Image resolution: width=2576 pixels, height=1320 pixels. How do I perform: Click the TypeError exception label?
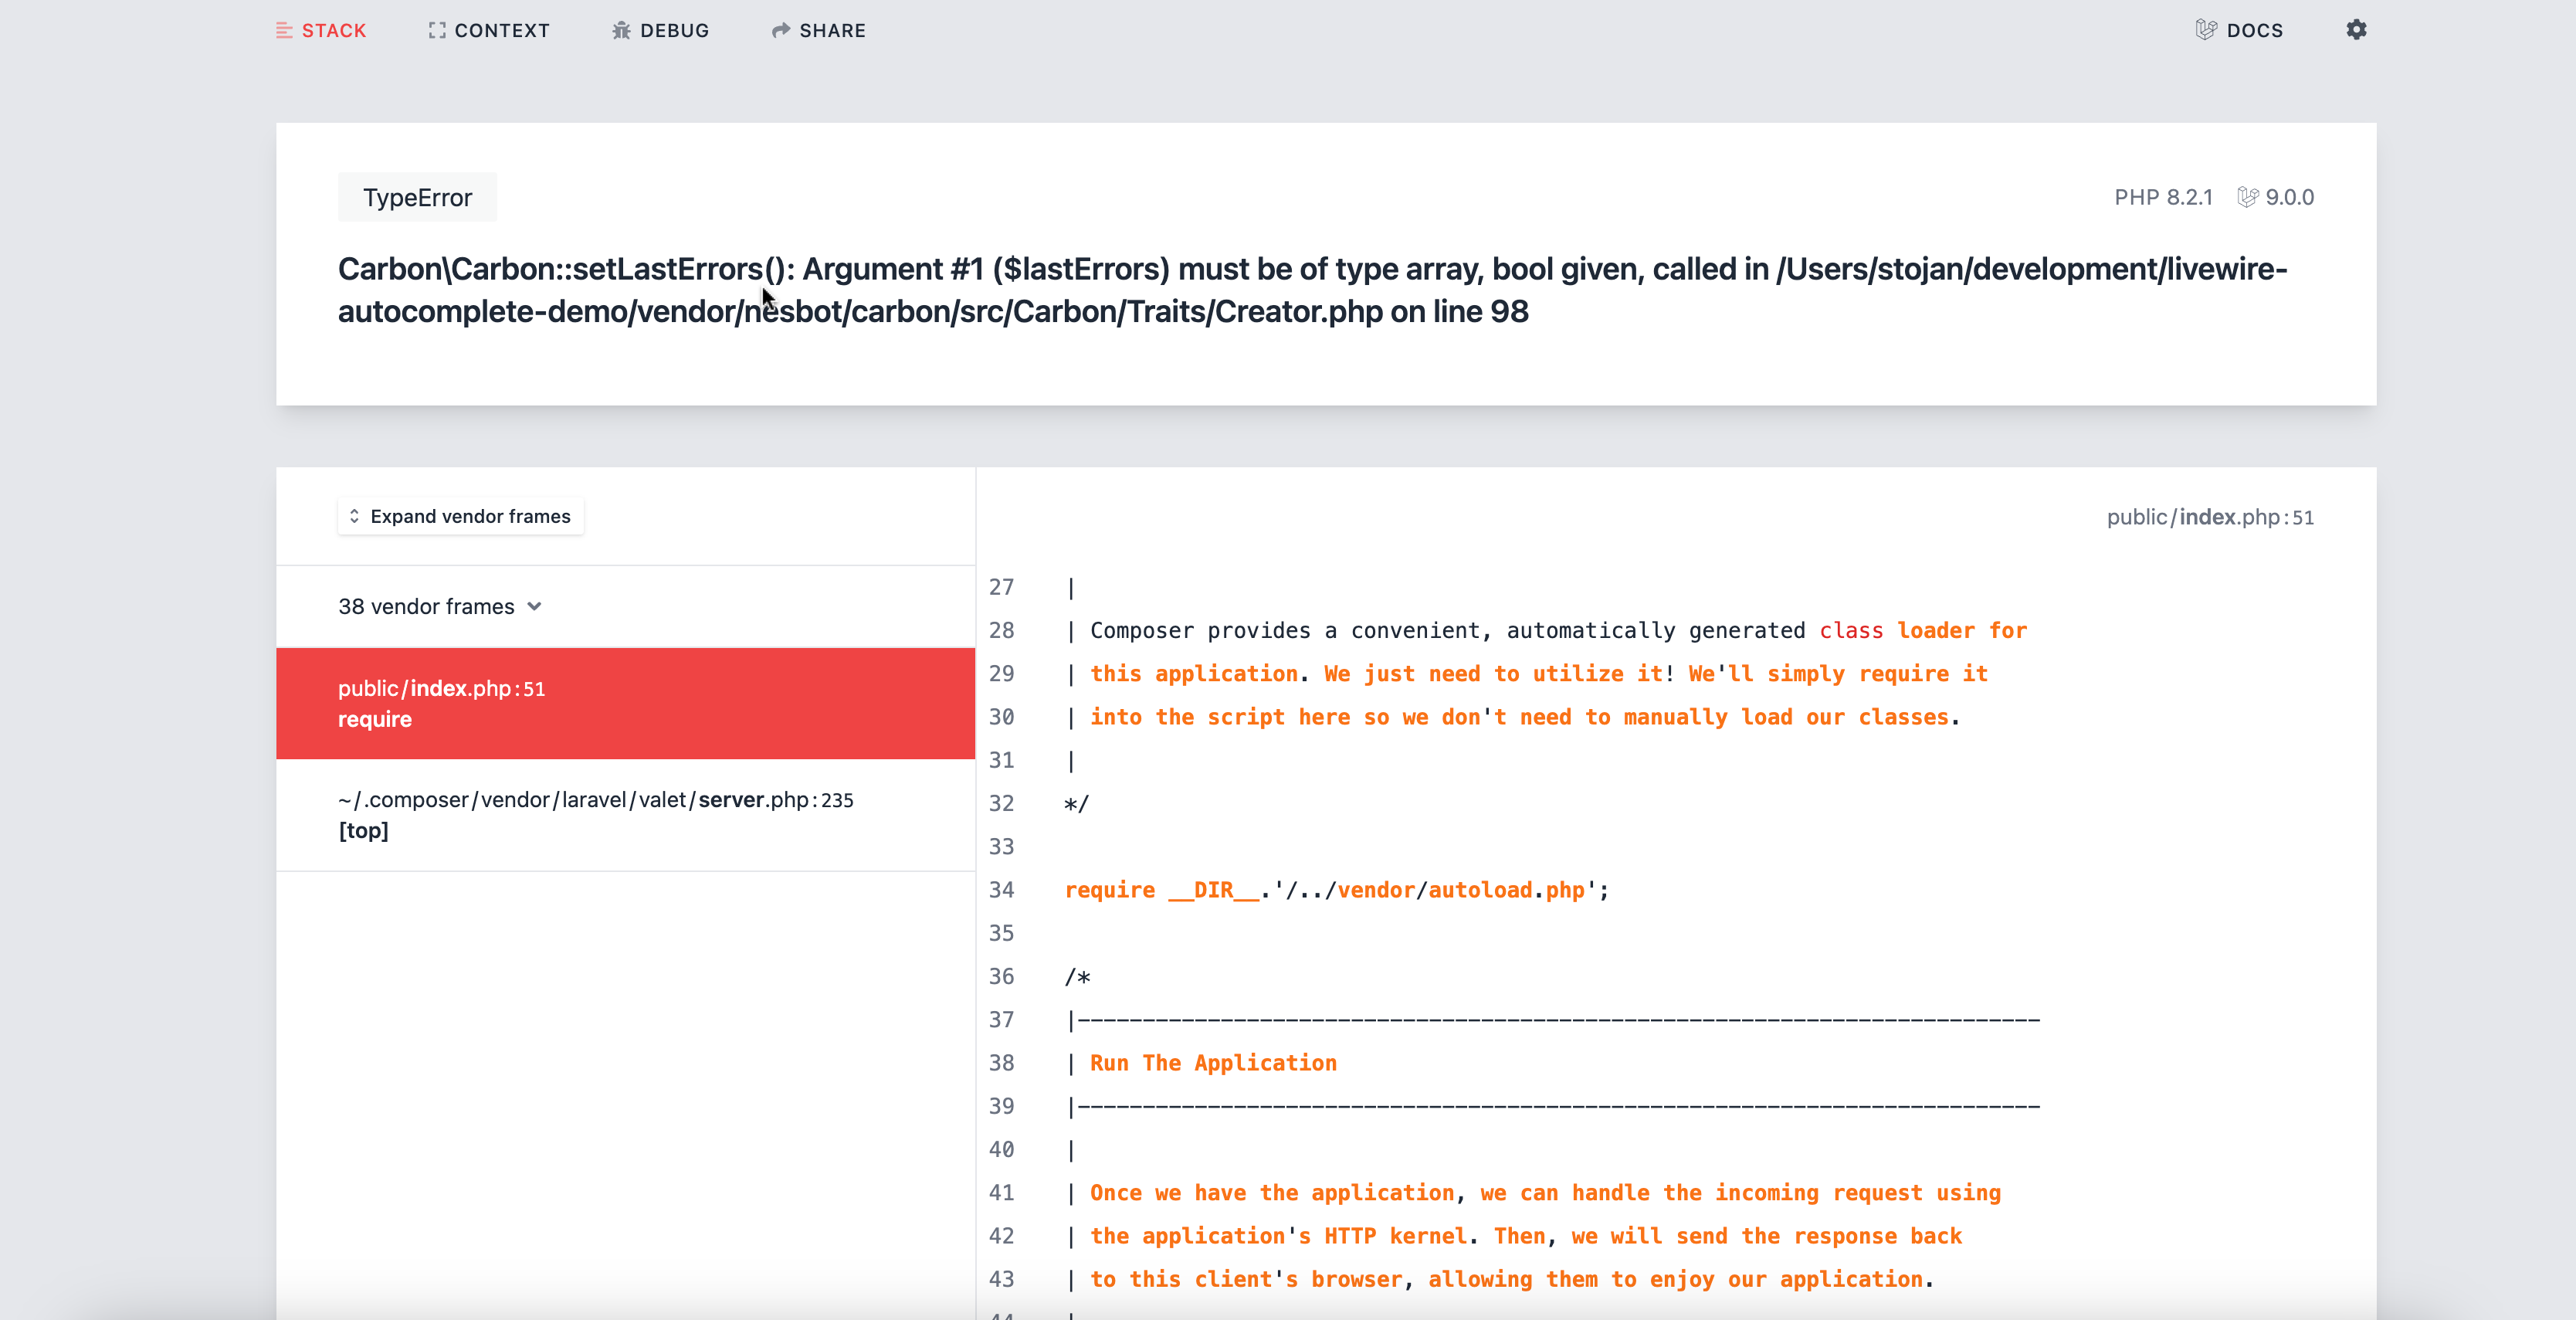(x=417, y=197)
